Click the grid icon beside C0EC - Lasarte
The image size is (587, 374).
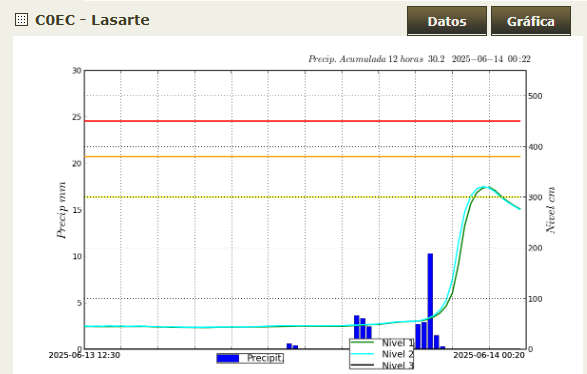21,20
